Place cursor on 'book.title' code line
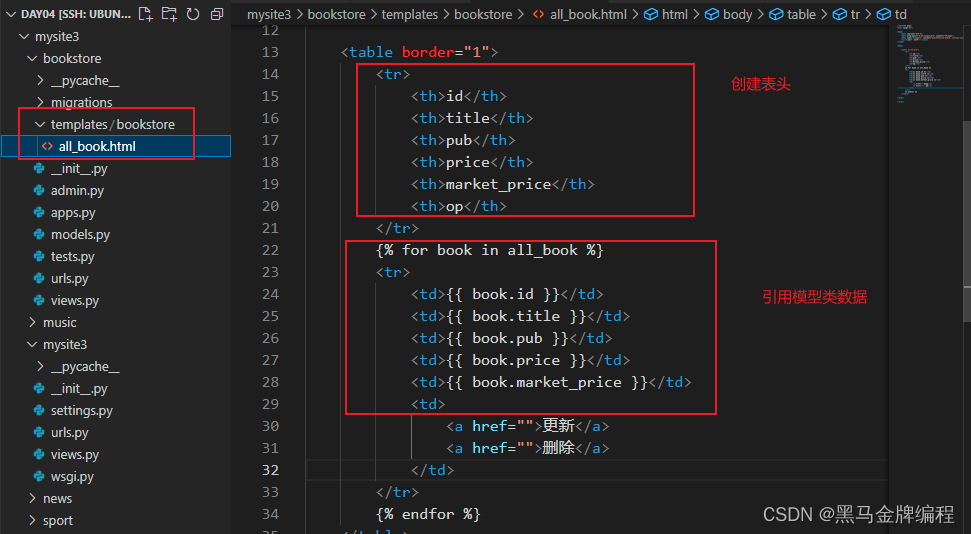 click(x=520, y=316)
